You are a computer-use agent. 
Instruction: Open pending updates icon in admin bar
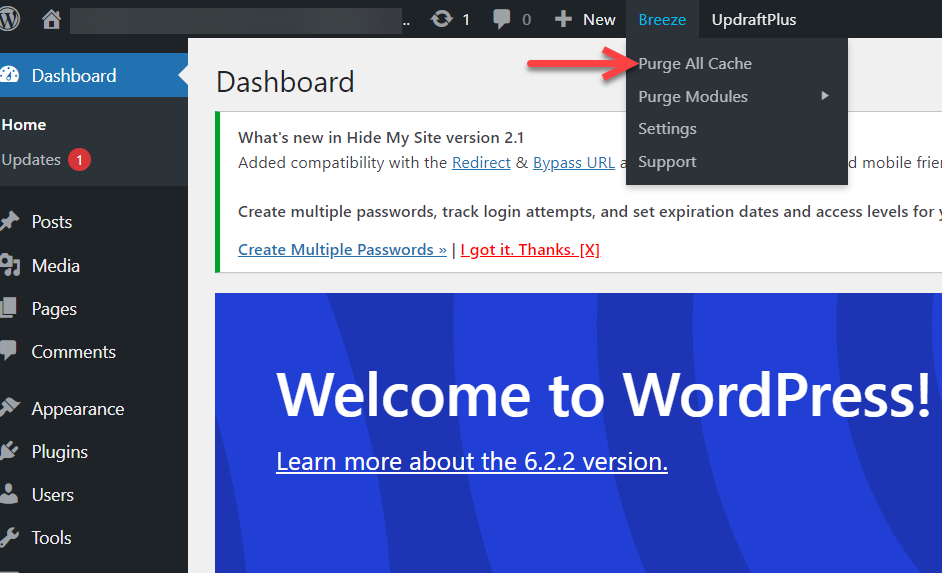[x=442, y=19]
